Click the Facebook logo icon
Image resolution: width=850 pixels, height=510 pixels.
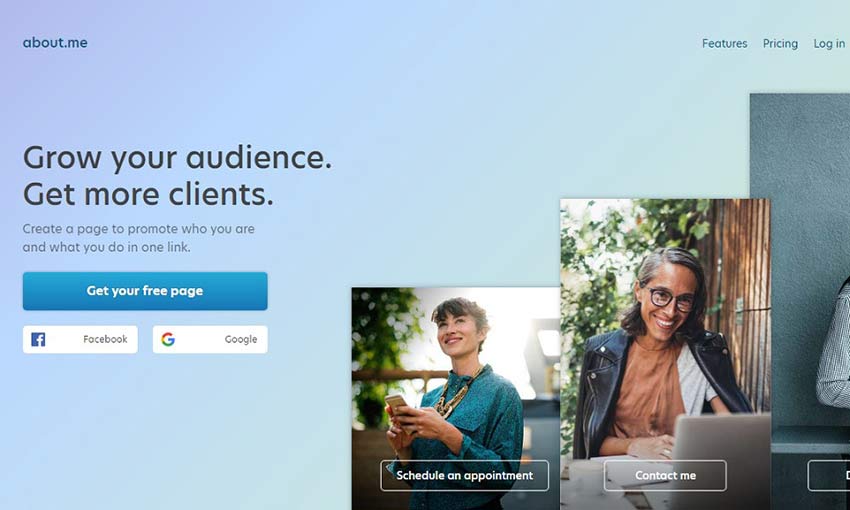tap(38, 339)
